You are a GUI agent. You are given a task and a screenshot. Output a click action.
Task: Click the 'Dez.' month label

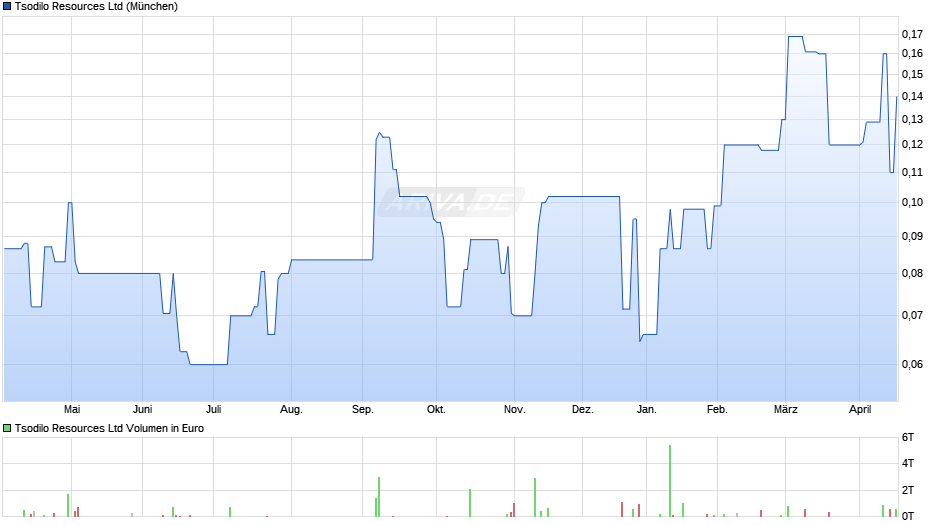pos(583,409)
